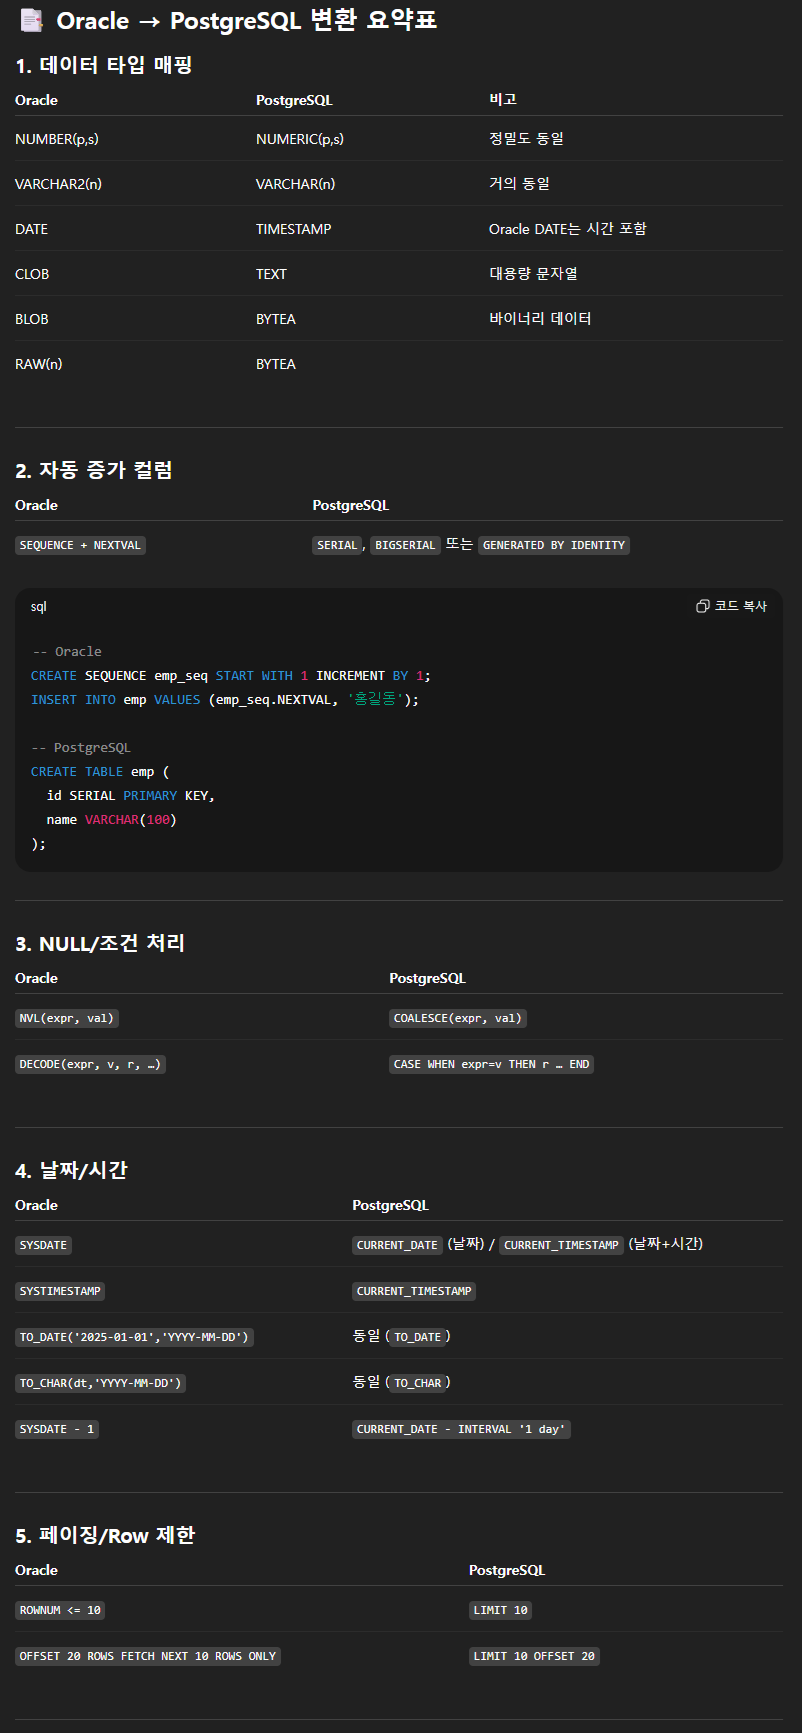Click the document emoji before the title
The height and width of the screenshot is (1733, 802).
click(x=32, y=20)
